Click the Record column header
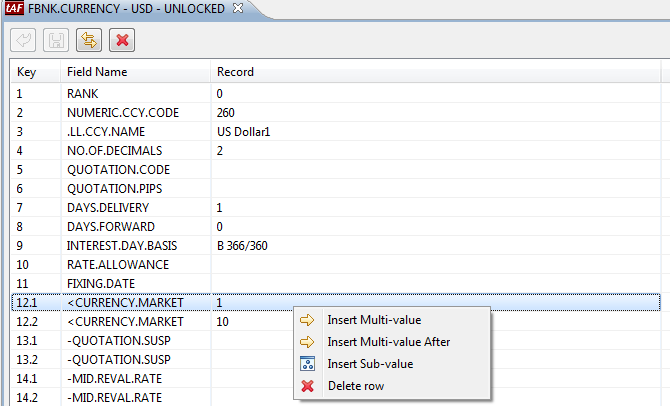This screenshot has width=670, height=406. coord(235,72)
